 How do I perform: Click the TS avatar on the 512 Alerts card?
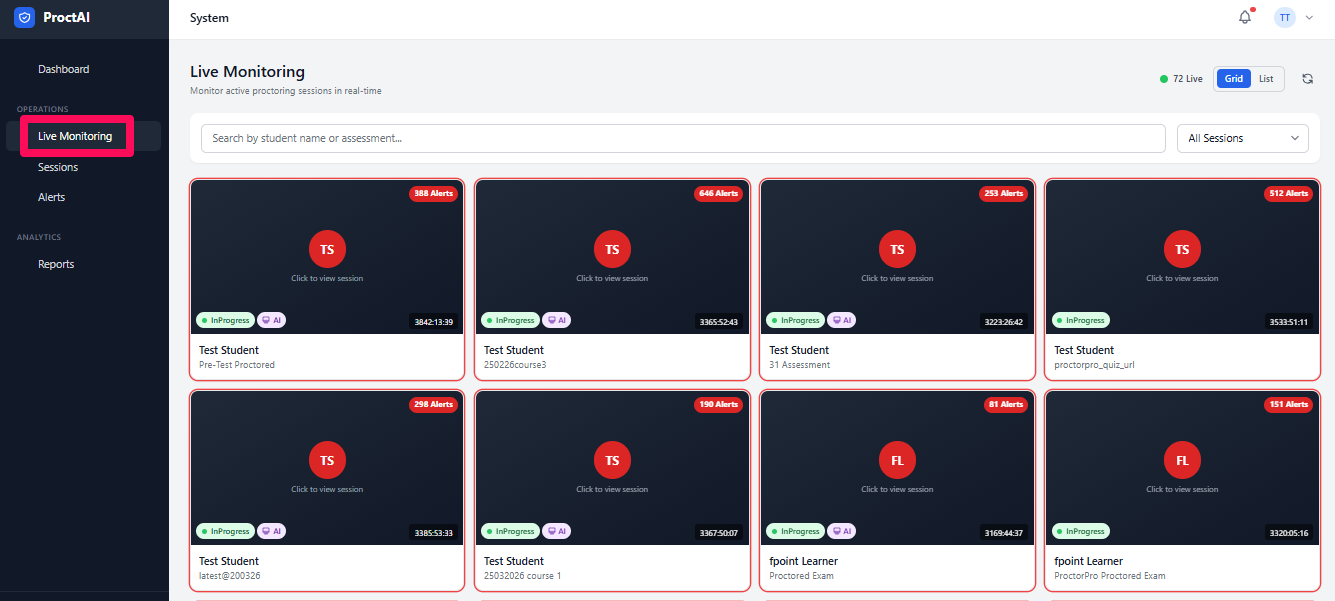click(1182, 249)
